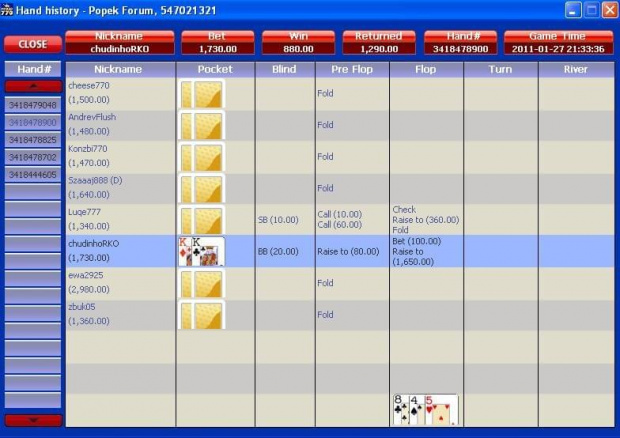Click Szaaaj888's face-down pocket cards

[x=202, y=189]
